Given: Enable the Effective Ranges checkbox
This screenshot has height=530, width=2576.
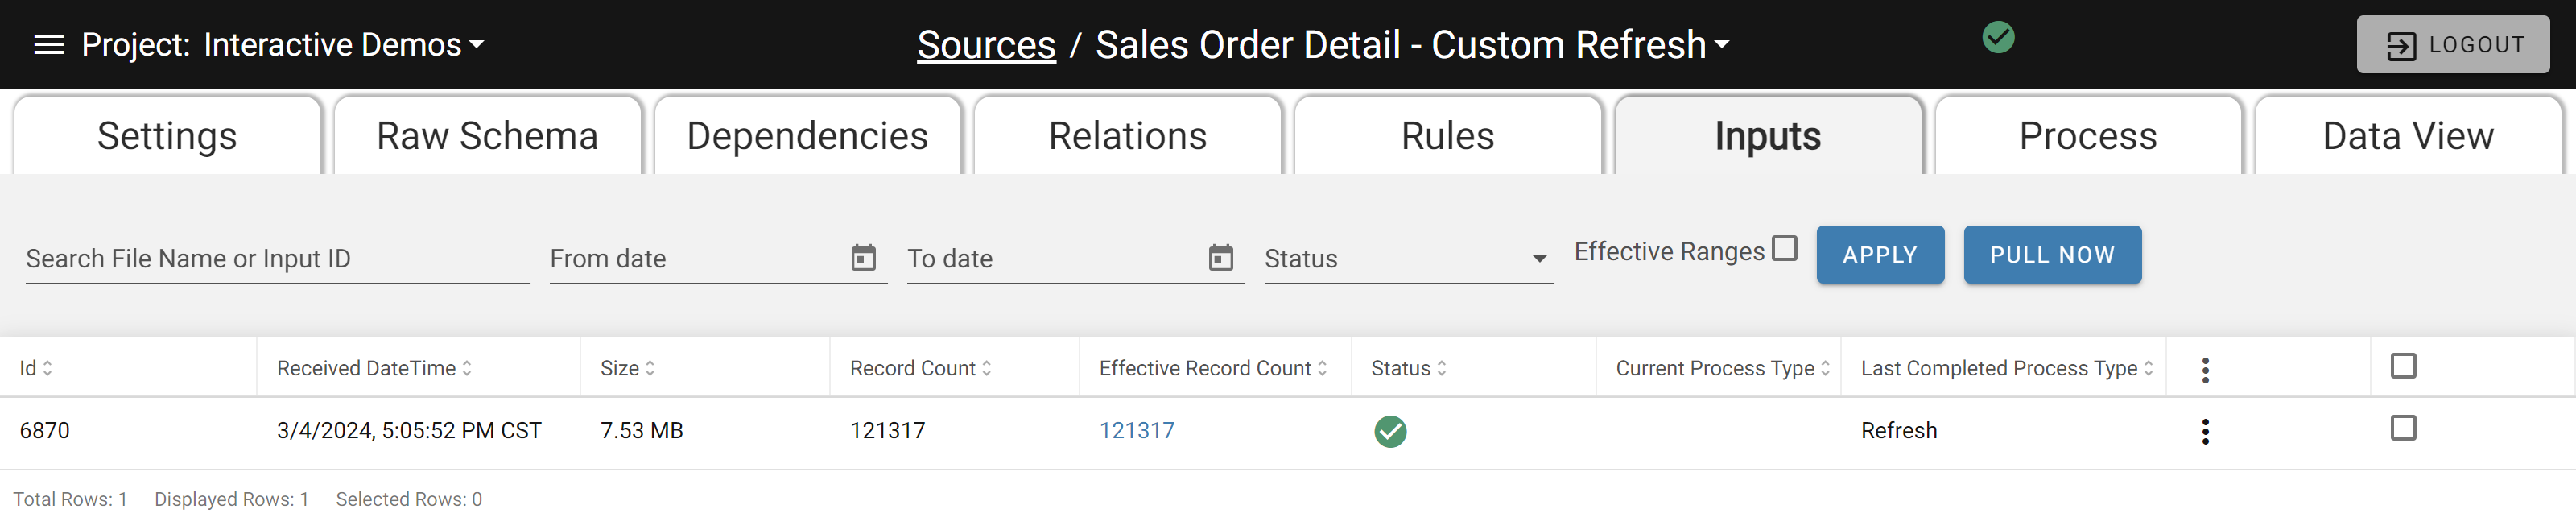Looking at the screenshot, I should [1784, 248].
